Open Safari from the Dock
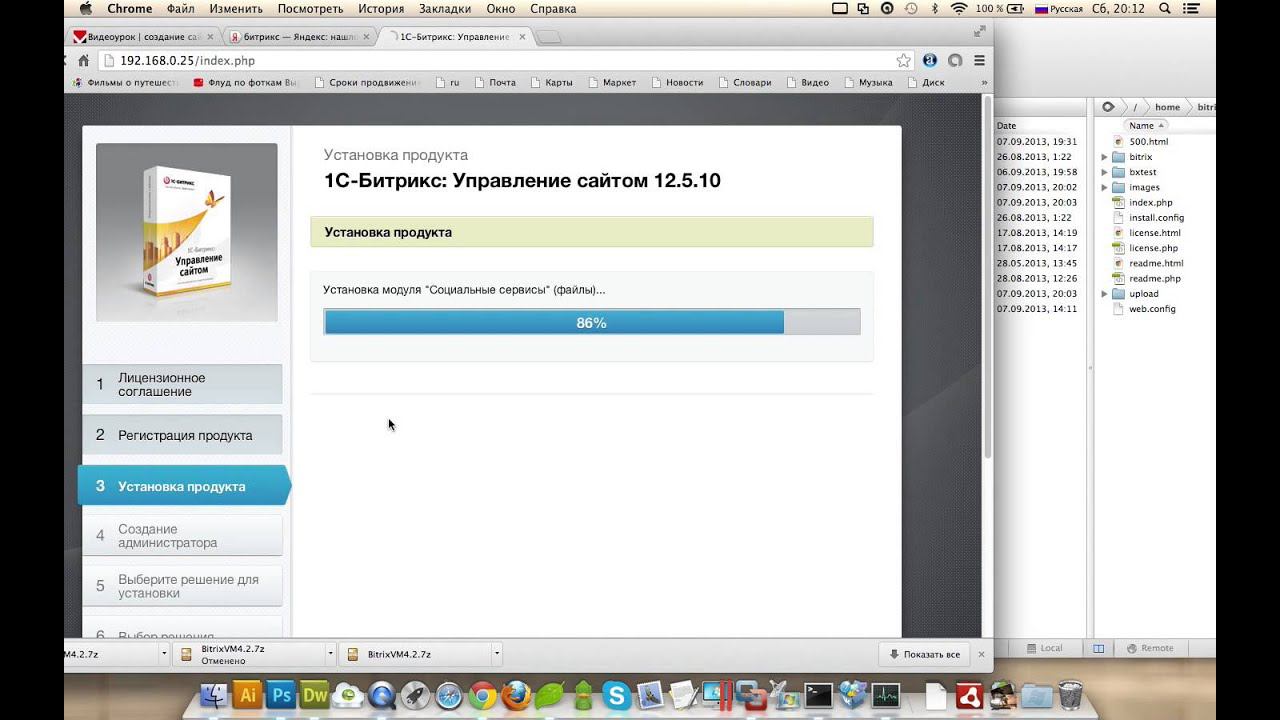This screenshot has height=720, width=1280. tap(449, 695)
